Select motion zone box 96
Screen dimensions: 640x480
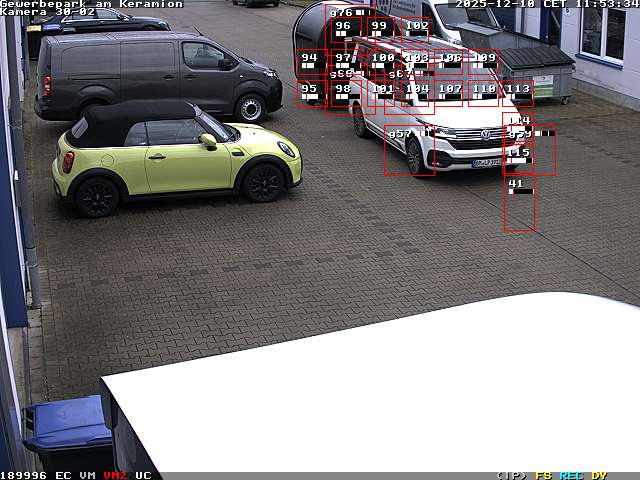click(343, 31)
